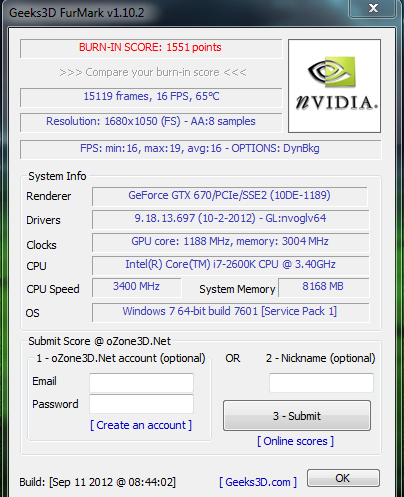Click the 15119 frames, 16 FPS, 65°C field

tap(151, 97)
